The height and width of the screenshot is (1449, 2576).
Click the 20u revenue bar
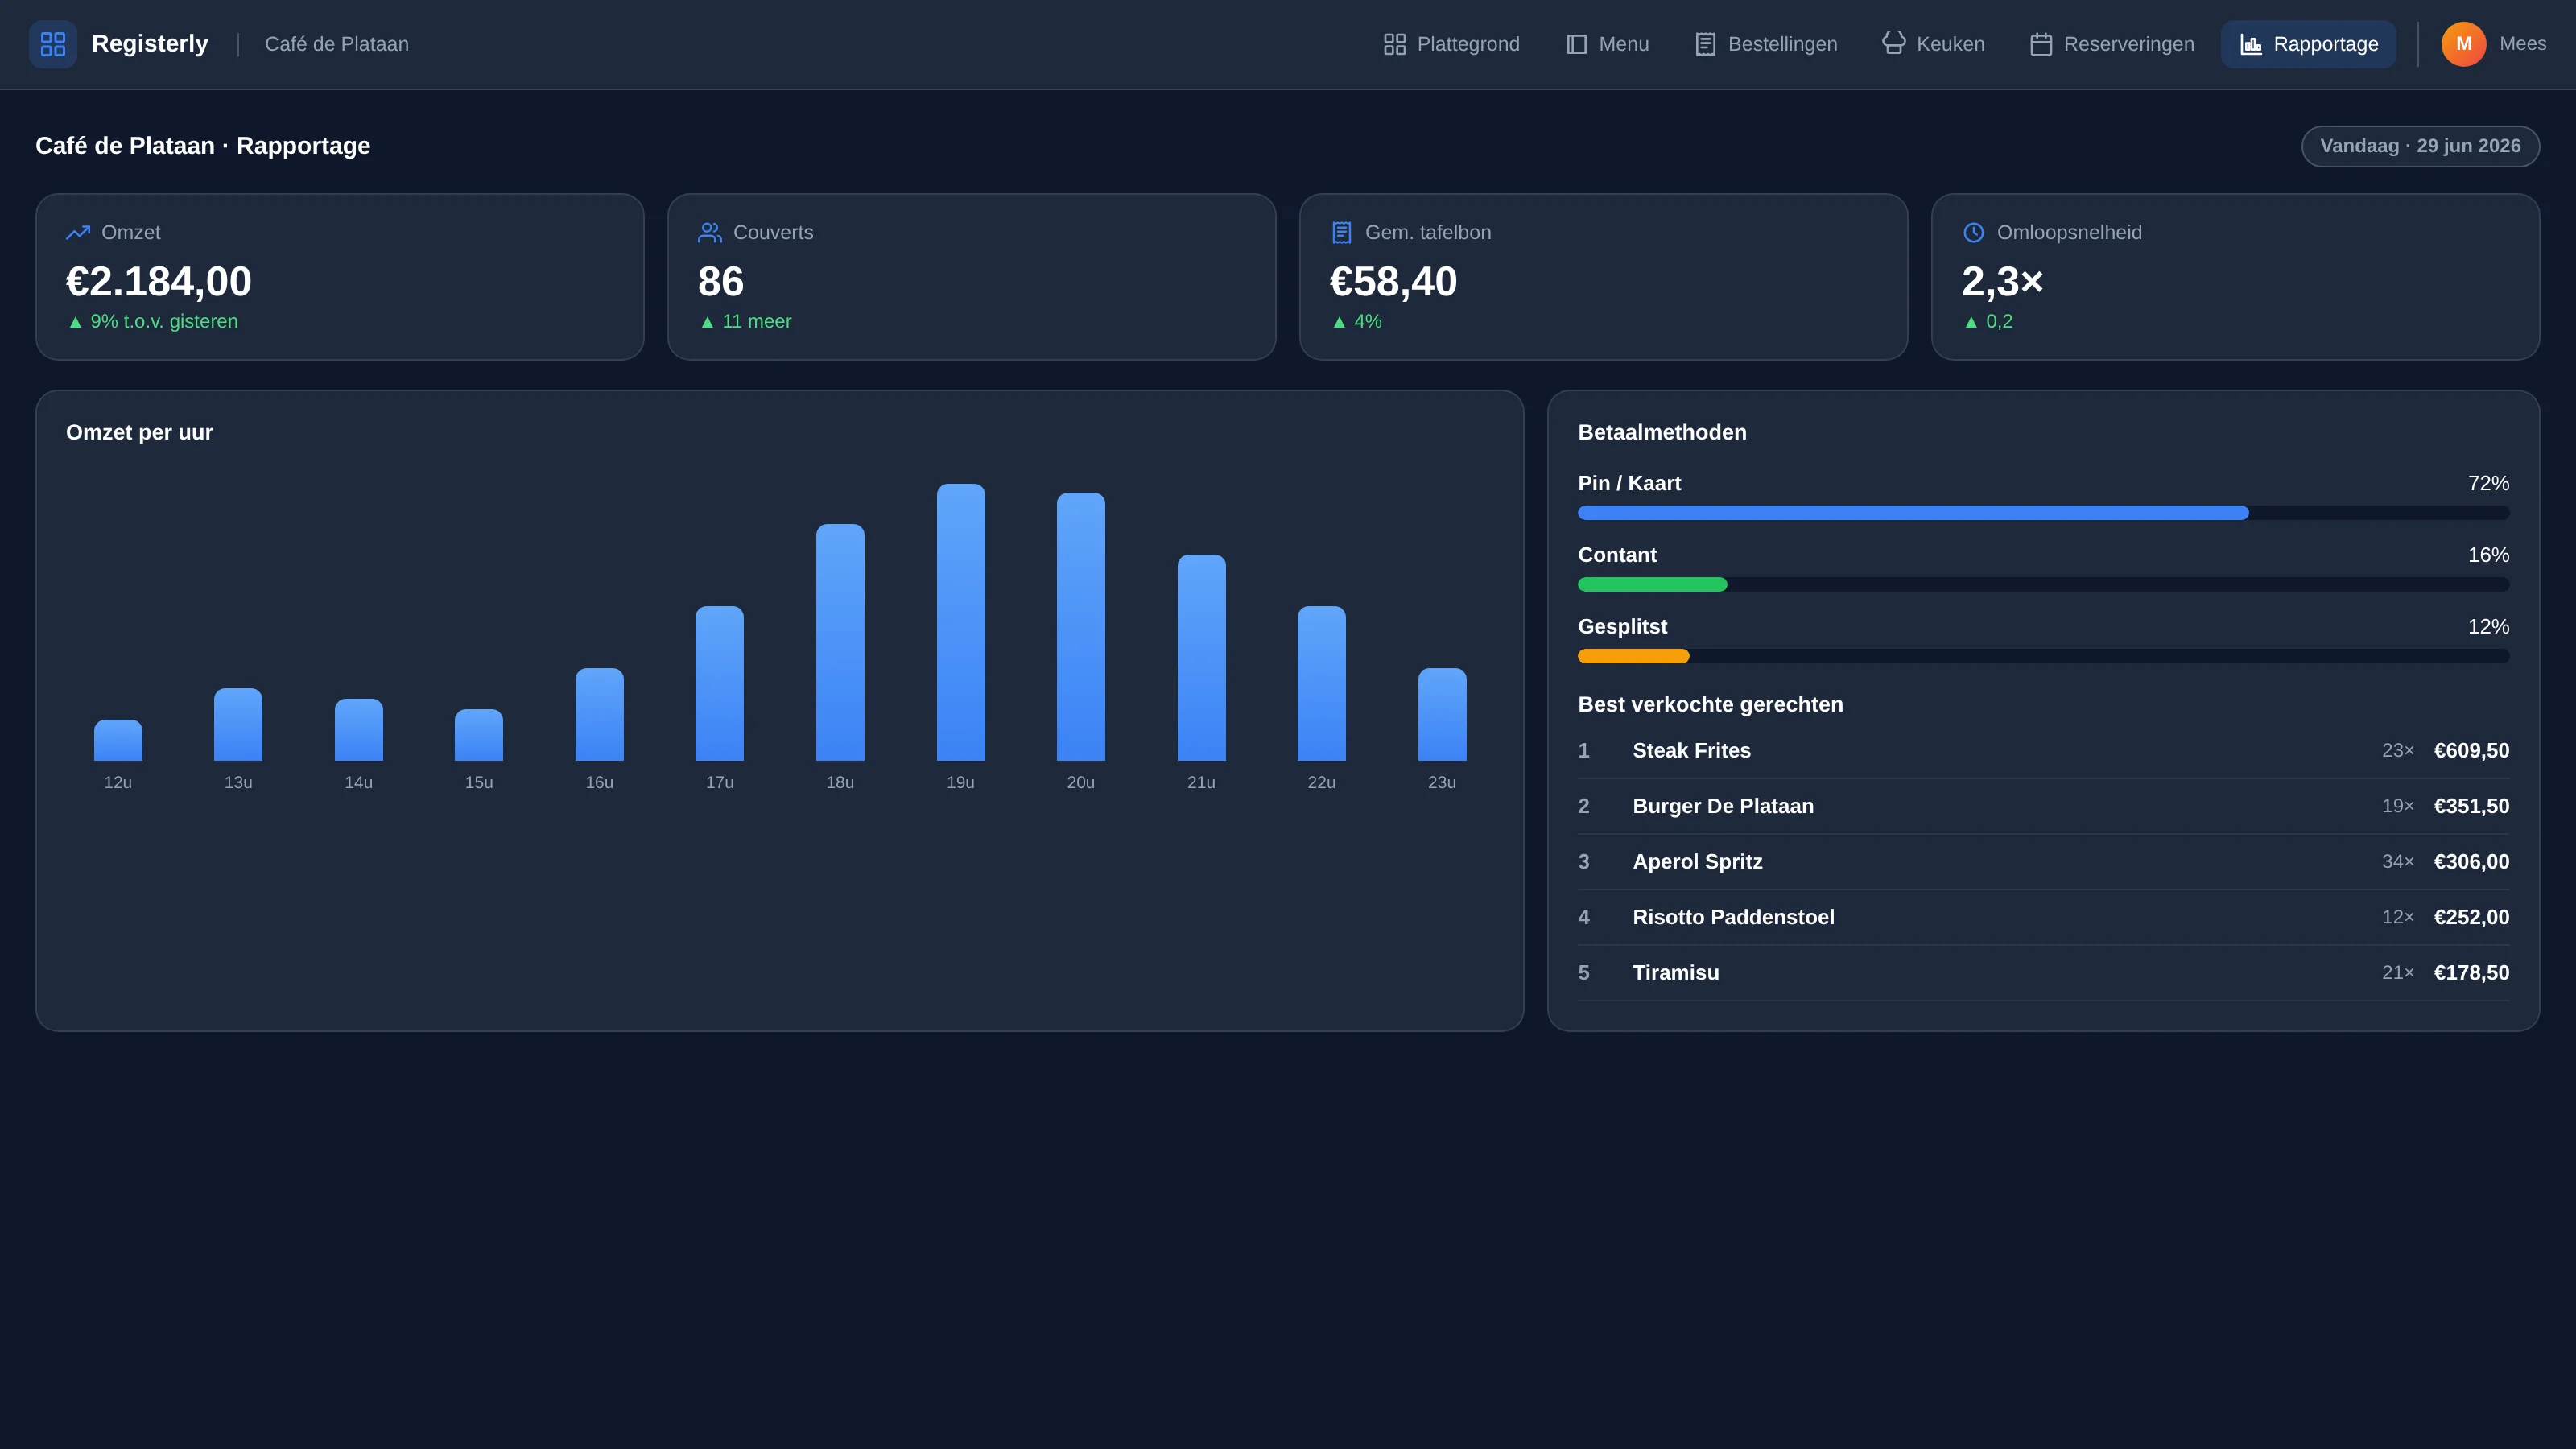point(1081,627)
